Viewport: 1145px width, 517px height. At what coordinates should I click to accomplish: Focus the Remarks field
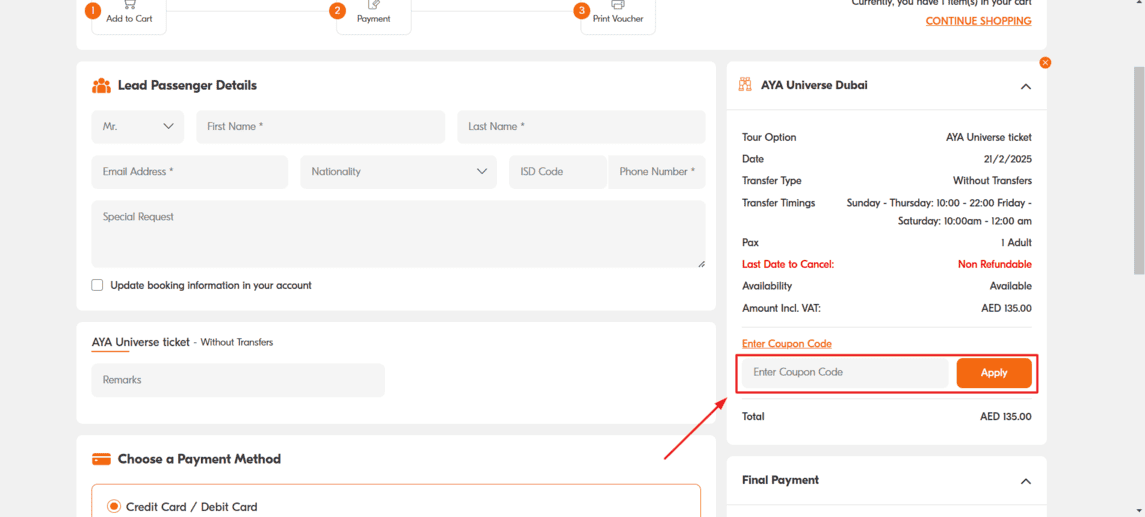[x=238, y=380]
